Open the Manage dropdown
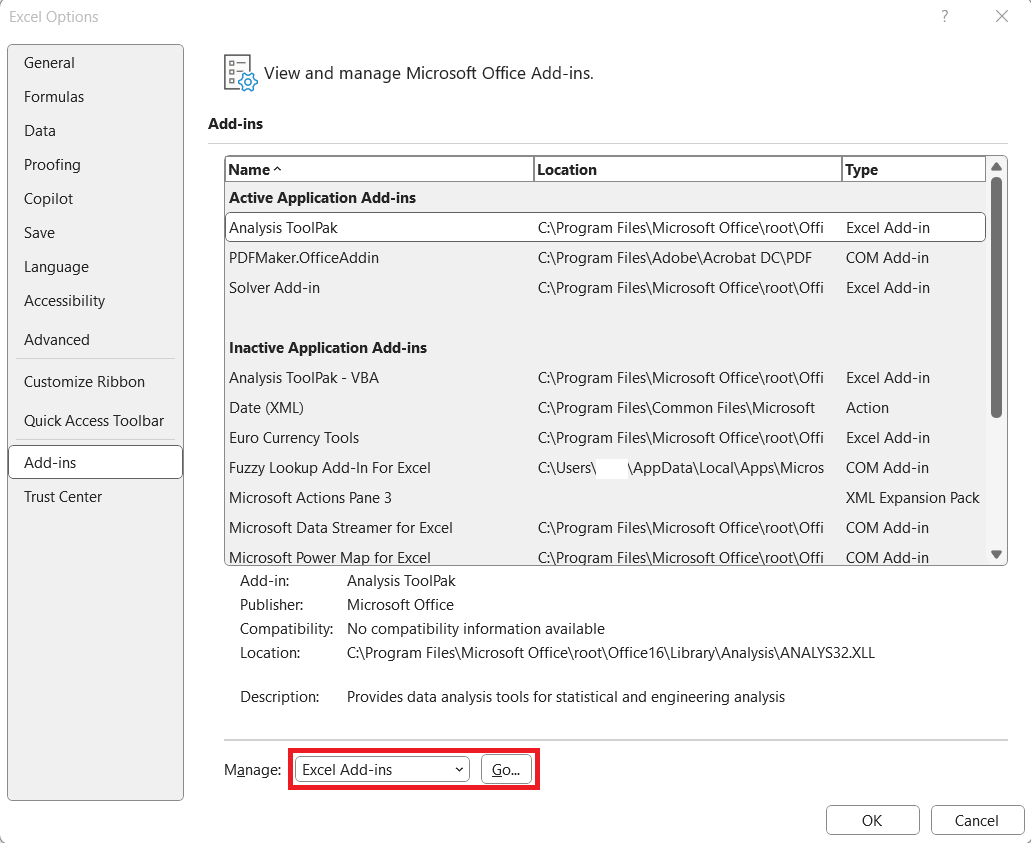 click(382, 769)
